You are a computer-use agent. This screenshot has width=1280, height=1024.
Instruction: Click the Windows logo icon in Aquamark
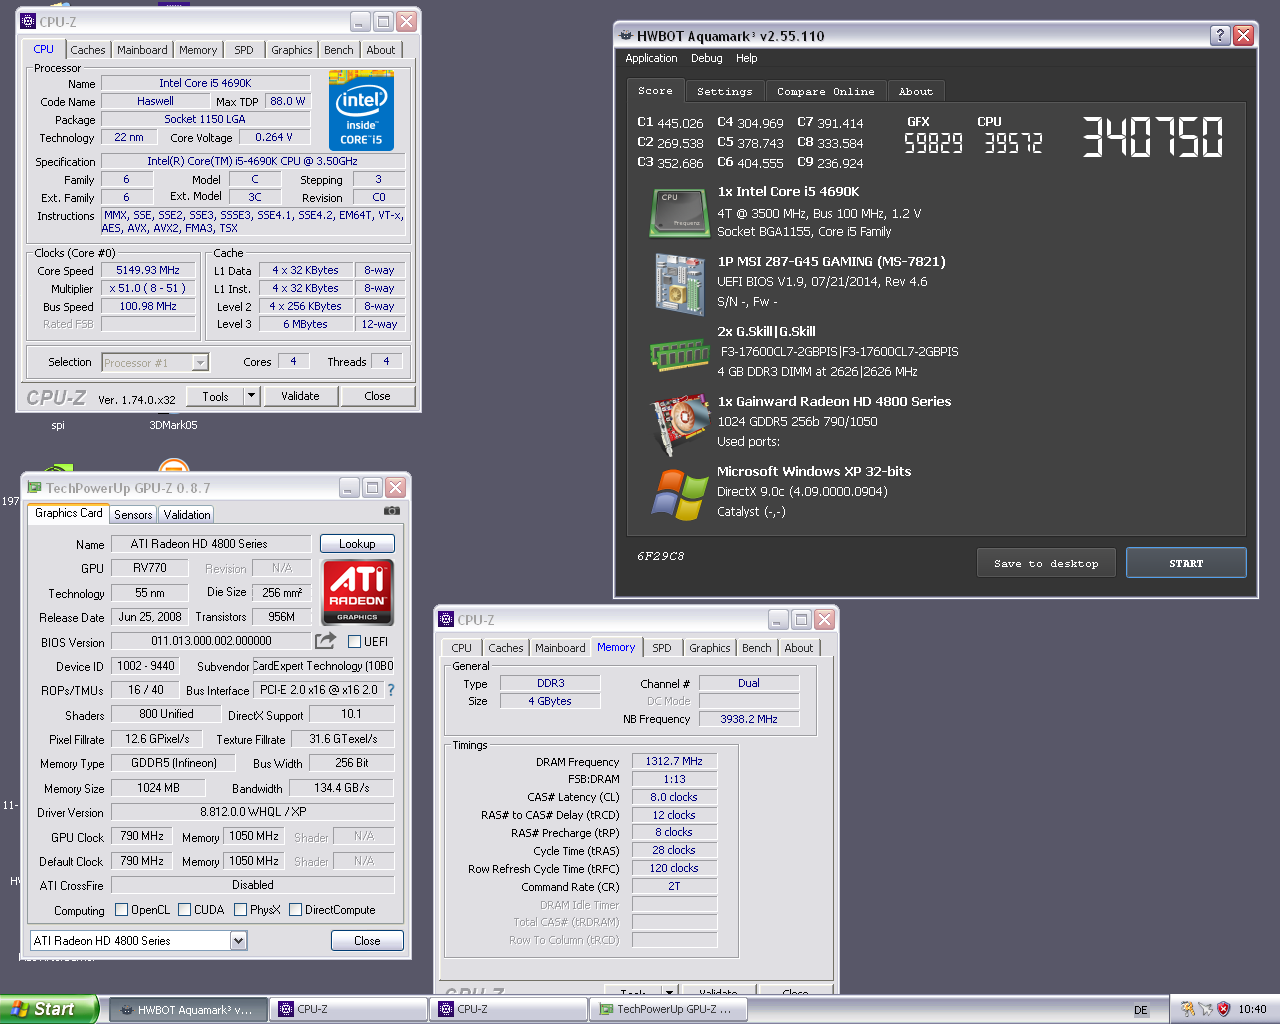coord(680,495)
